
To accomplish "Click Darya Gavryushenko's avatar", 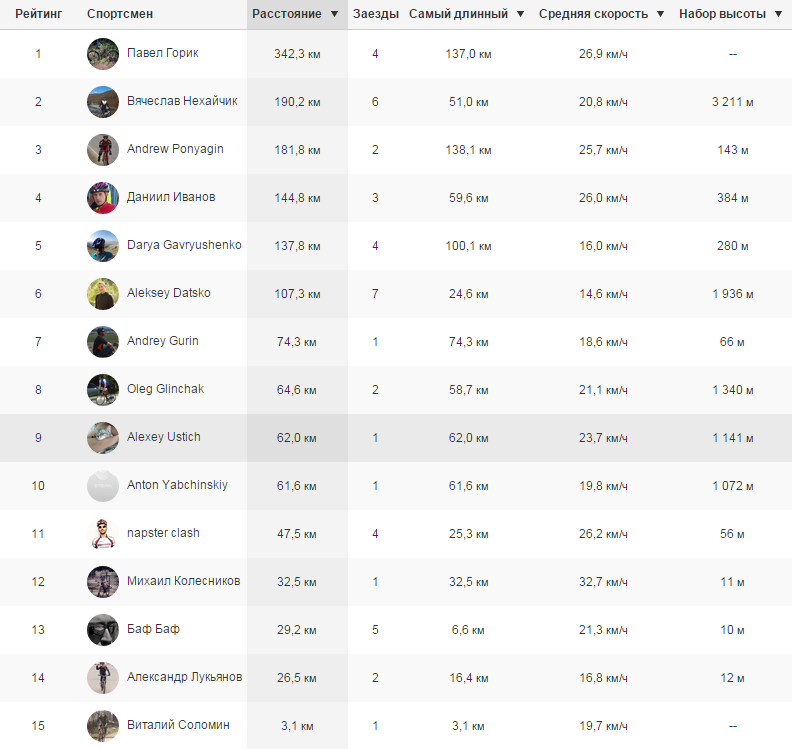I will (x=103, y=246).
